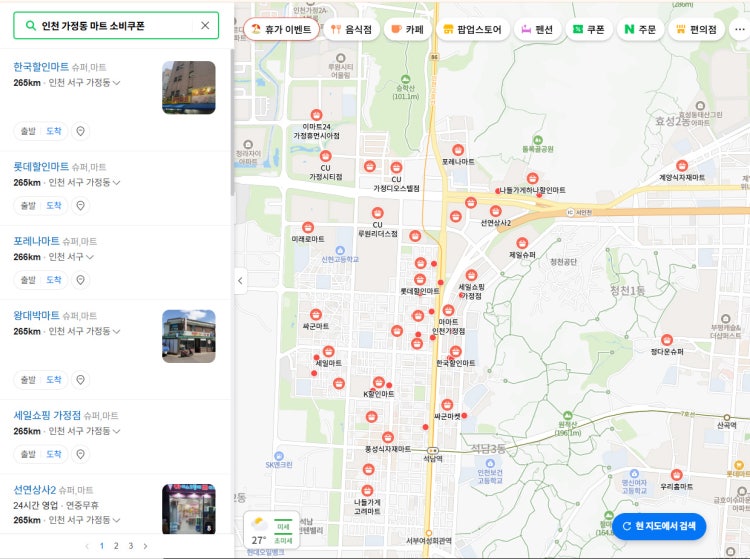
Task: Select 우리홈마트 map marker
Action: click(x=676, y=475)
